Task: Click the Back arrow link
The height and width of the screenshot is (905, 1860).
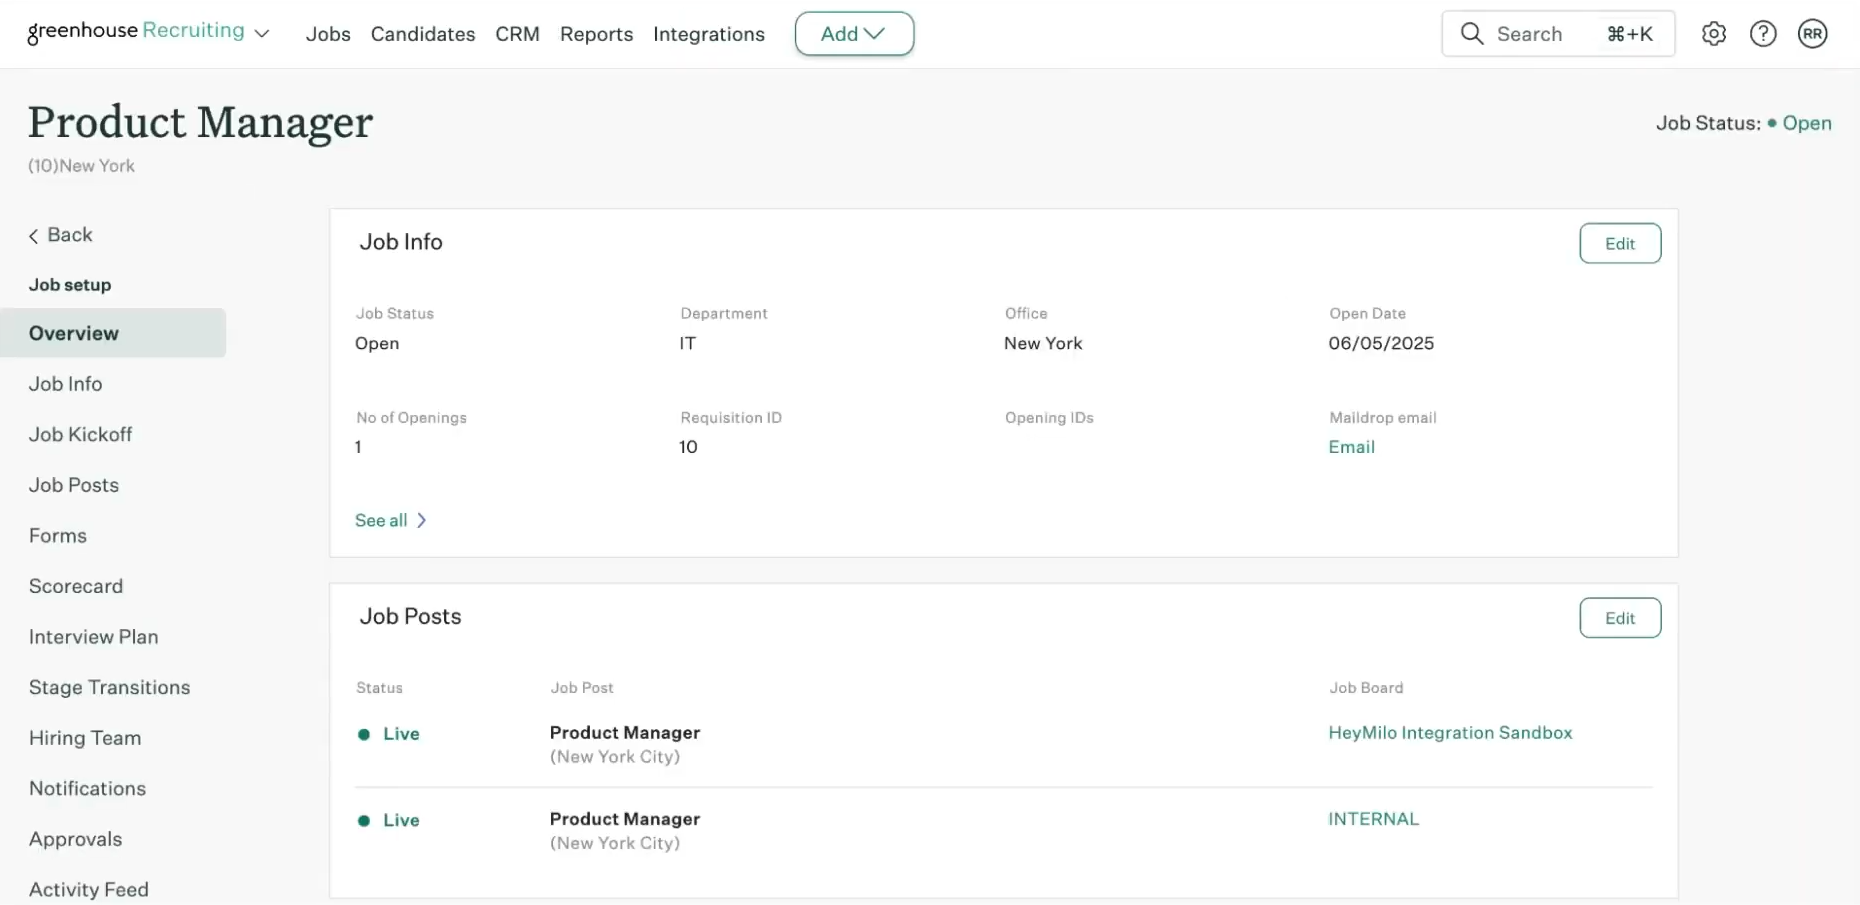Action: point(60,235)
